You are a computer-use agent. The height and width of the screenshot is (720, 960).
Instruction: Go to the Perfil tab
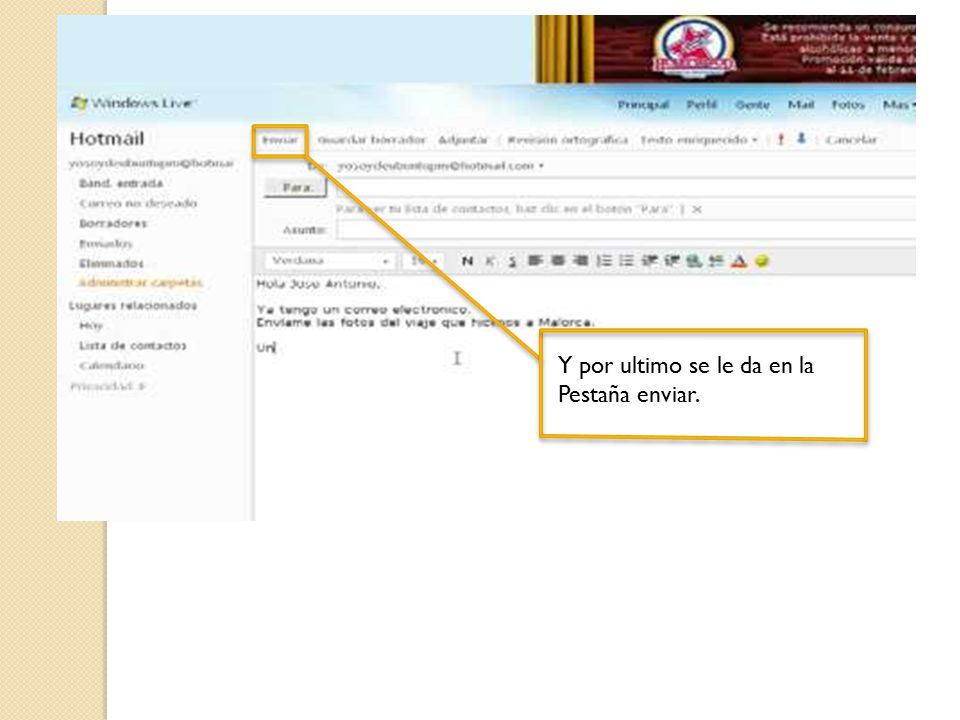pyautogui.click(x=701, y=105)
